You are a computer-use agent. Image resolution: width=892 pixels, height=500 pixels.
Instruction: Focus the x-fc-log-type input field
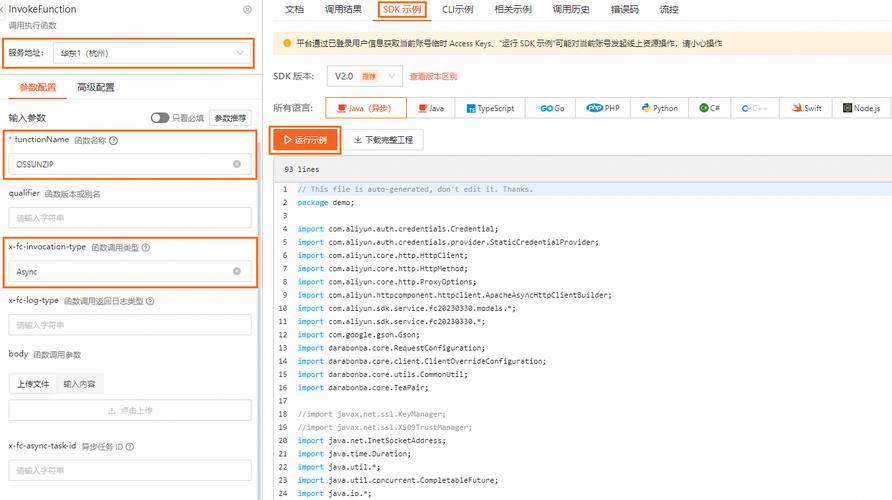tap(130, 325)
